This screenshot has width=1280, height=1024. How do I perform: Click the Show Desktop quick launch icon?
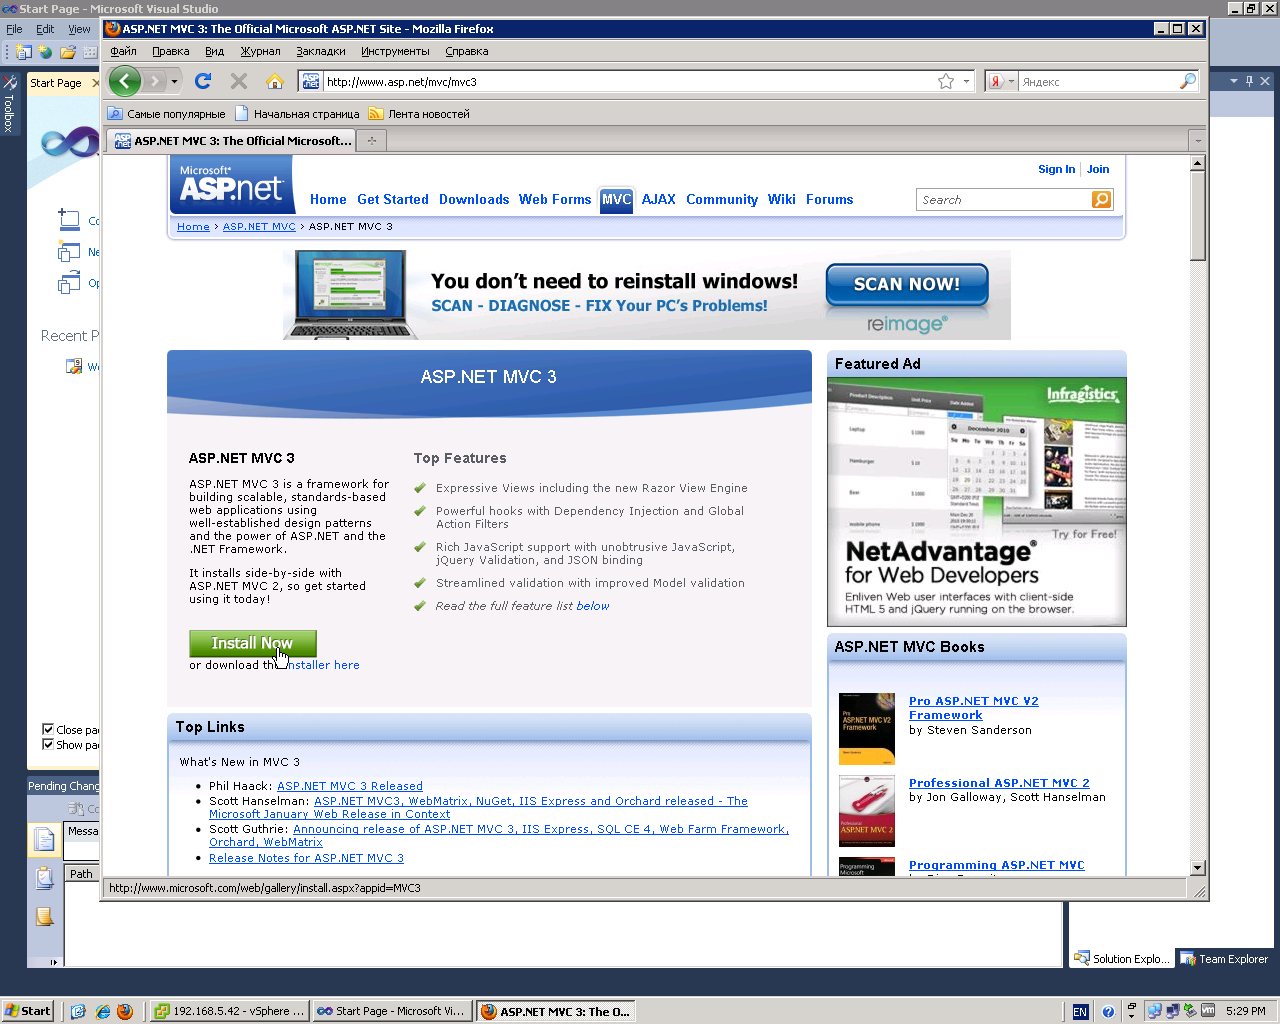[79, 1011]
